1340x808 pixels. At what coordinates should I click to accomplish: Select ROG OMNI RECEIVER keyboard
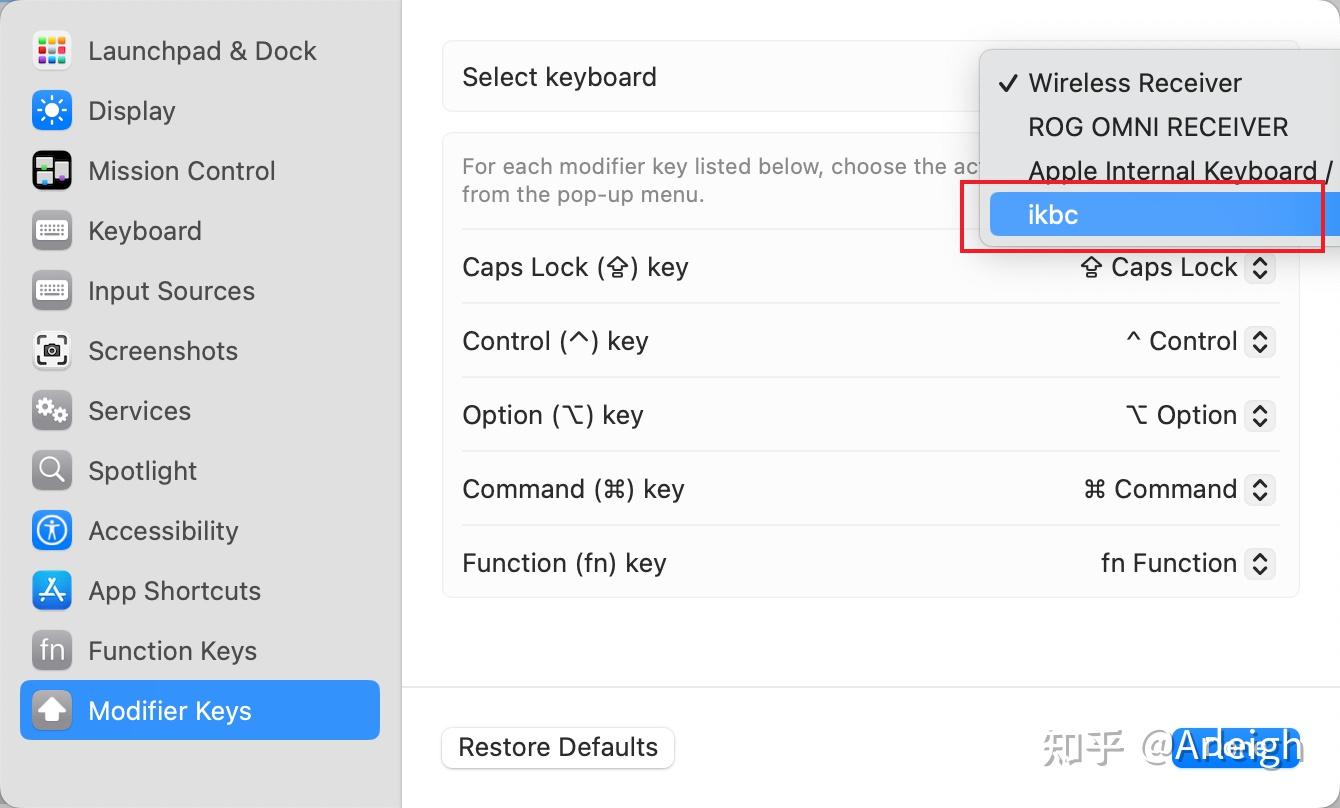pyautogui.click(x=1158, y=128)
